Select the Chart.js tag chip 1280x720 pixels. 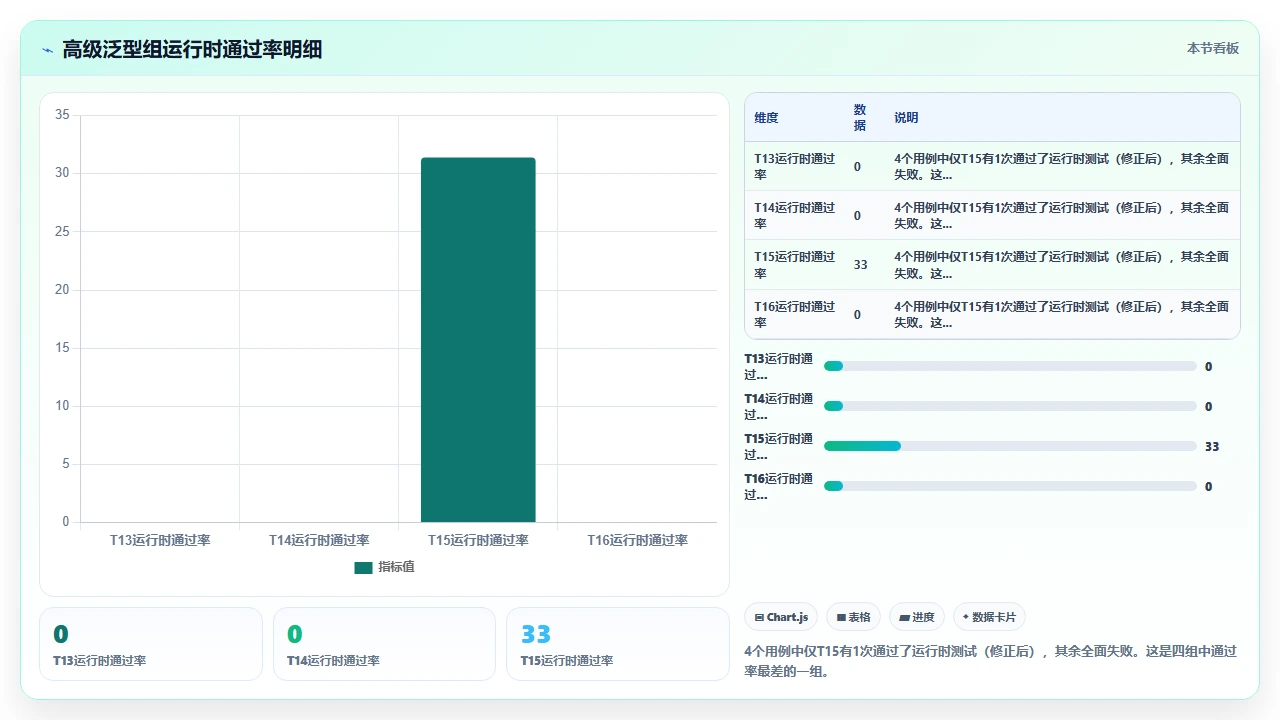tap(781, 617)
